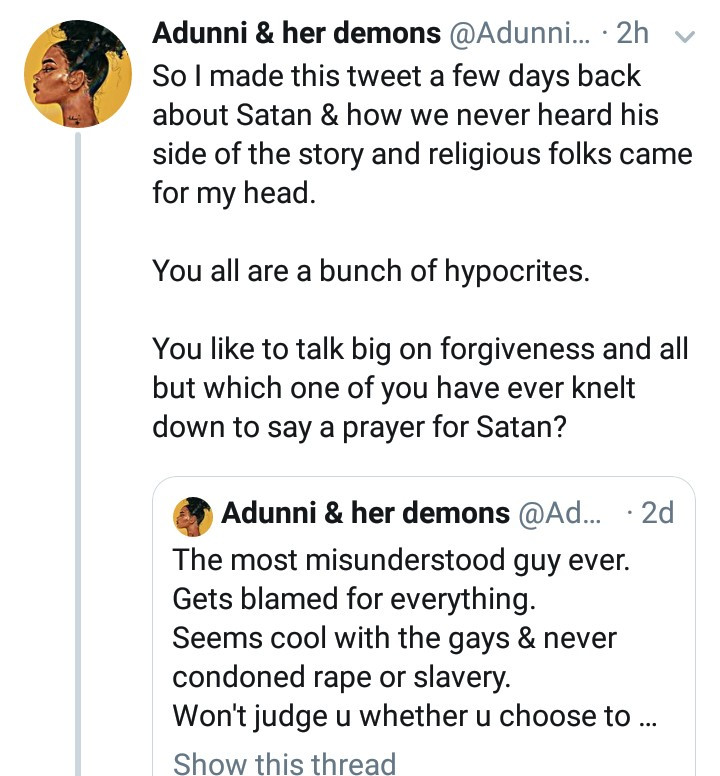Image resolution: width=720 pixels, height=776 pixels.
Task: Click the paragraph starting "So I made this tweet"
Action: (420, 135)
